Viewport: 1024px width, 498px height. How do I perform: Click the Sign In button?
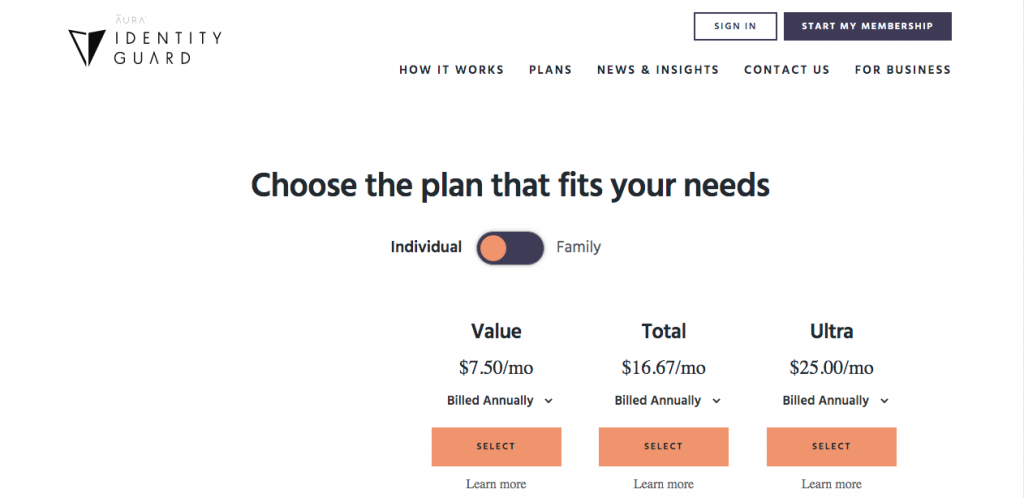click(x=735, y=26)
